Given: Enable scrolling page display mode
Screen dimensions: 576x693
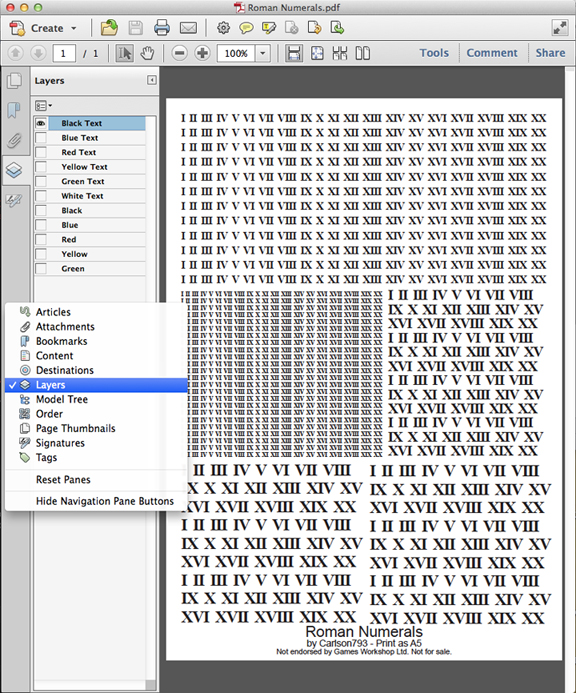Looking at the screenshot, I should [294, 53].
